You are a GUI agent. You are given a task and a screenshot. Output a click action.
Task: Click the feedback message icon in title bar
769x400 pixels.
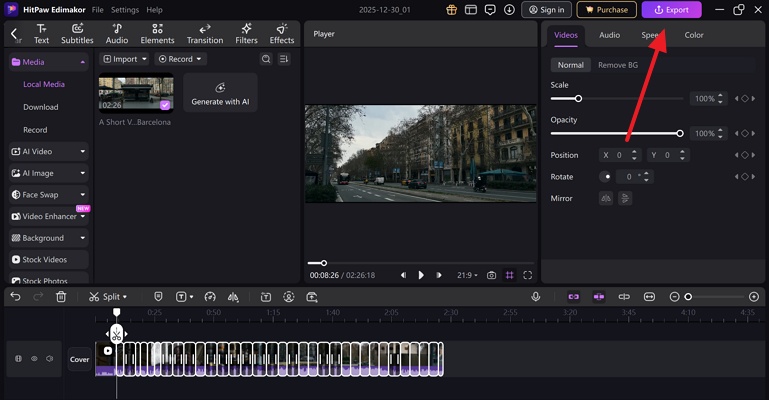(x=490, y=10)
